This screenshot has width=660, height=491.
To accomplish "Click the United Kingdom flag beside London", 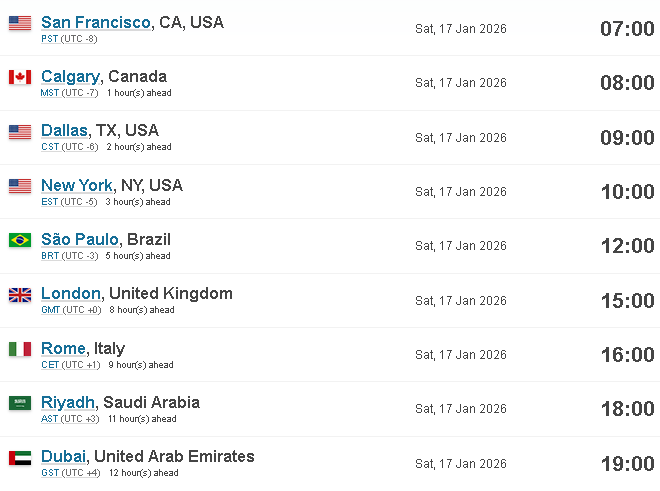I will (20, 295).
